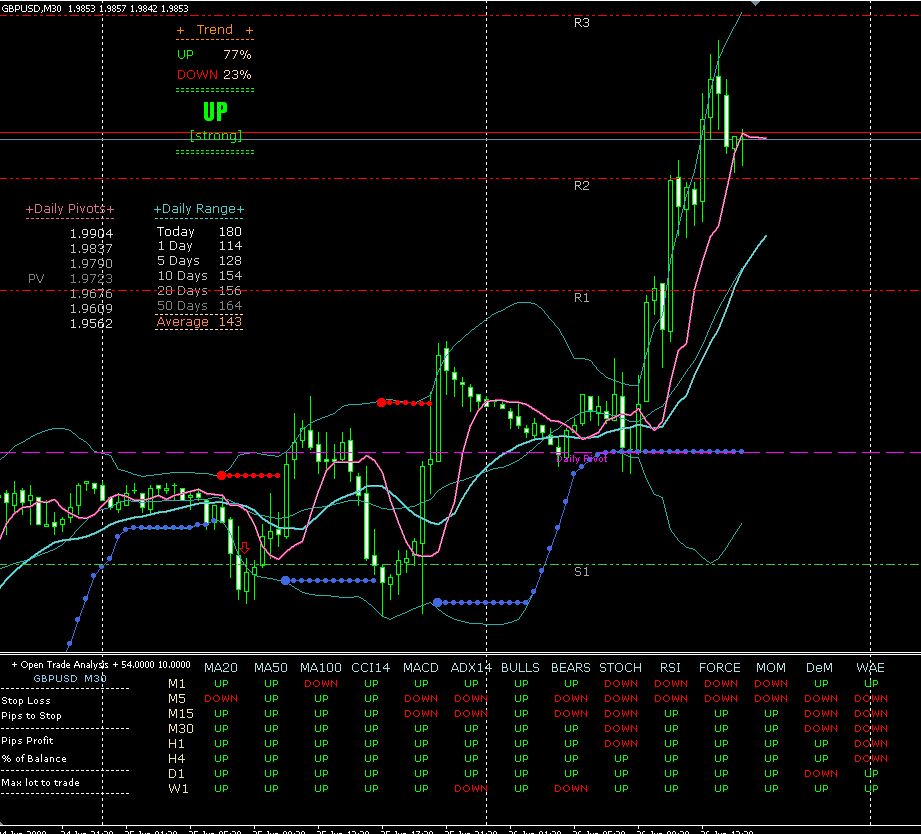Click the '% of Balance' label
Screen dimensions: 921x834
click(x=33, y=759)
